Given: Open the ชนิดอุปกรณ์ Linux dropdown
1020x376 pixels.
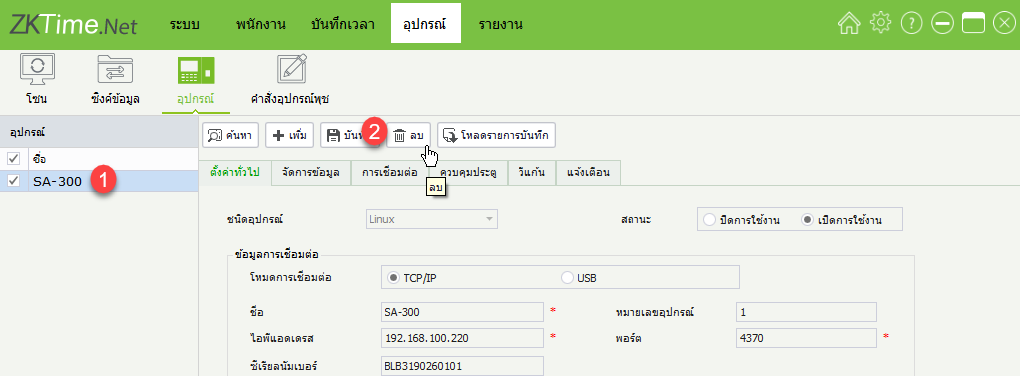Looking at the screenshot, I should click(431, 219).
